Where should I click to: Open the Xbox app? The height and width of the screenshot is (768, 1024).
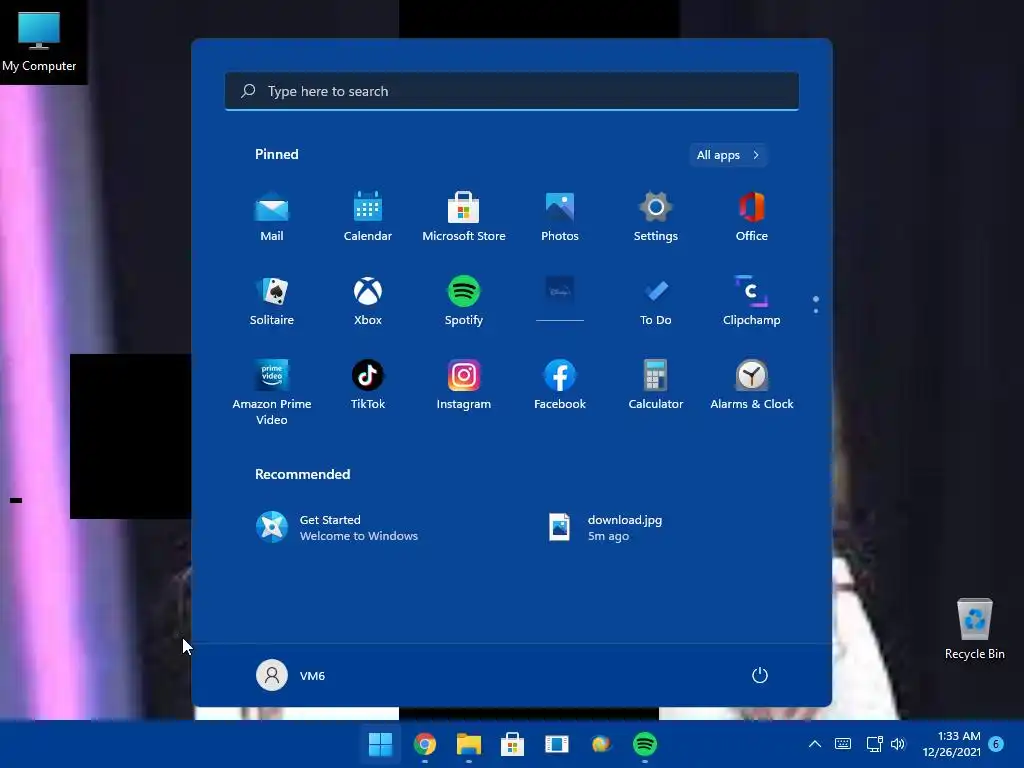pos(368,300)
